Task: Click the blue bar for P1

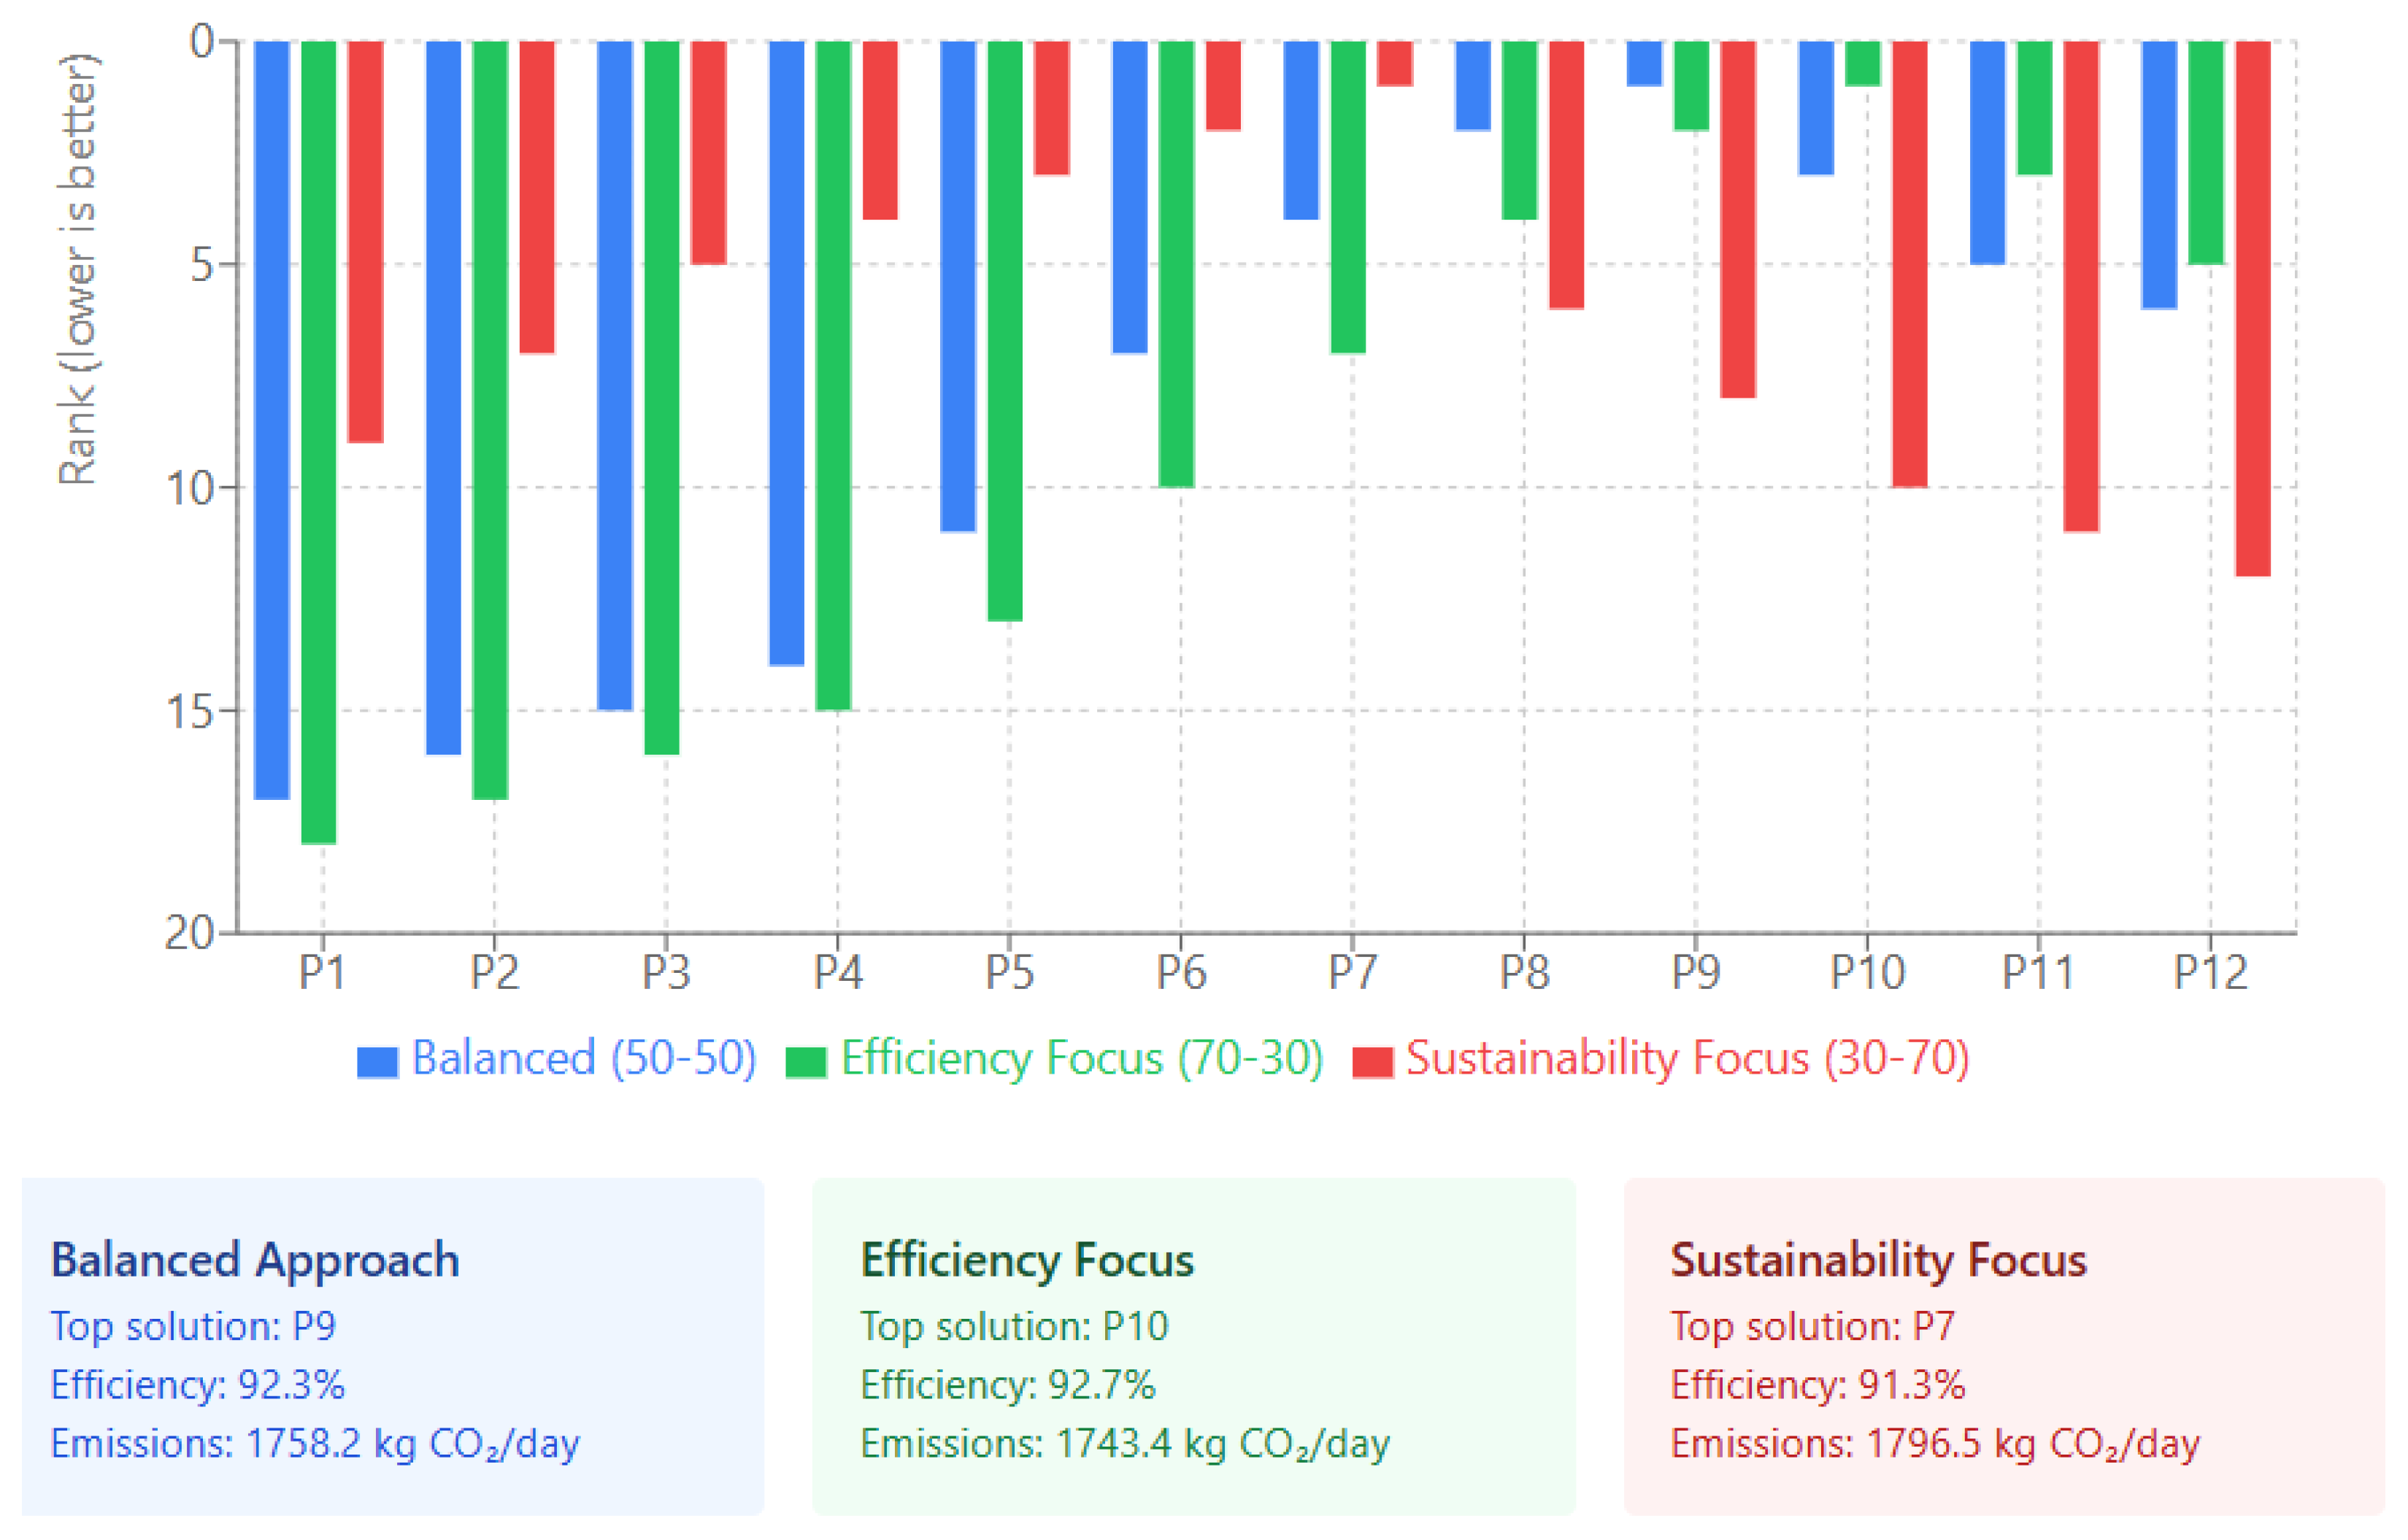Action: pyautogui.click(x=272, y=420)
